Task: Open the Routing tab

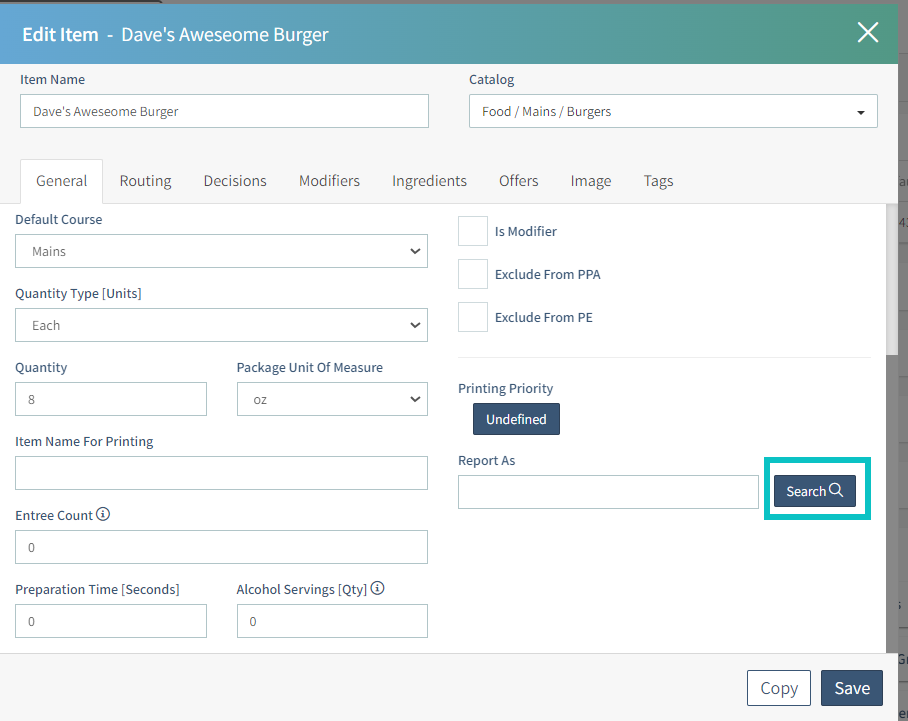Action: [145, 181]
